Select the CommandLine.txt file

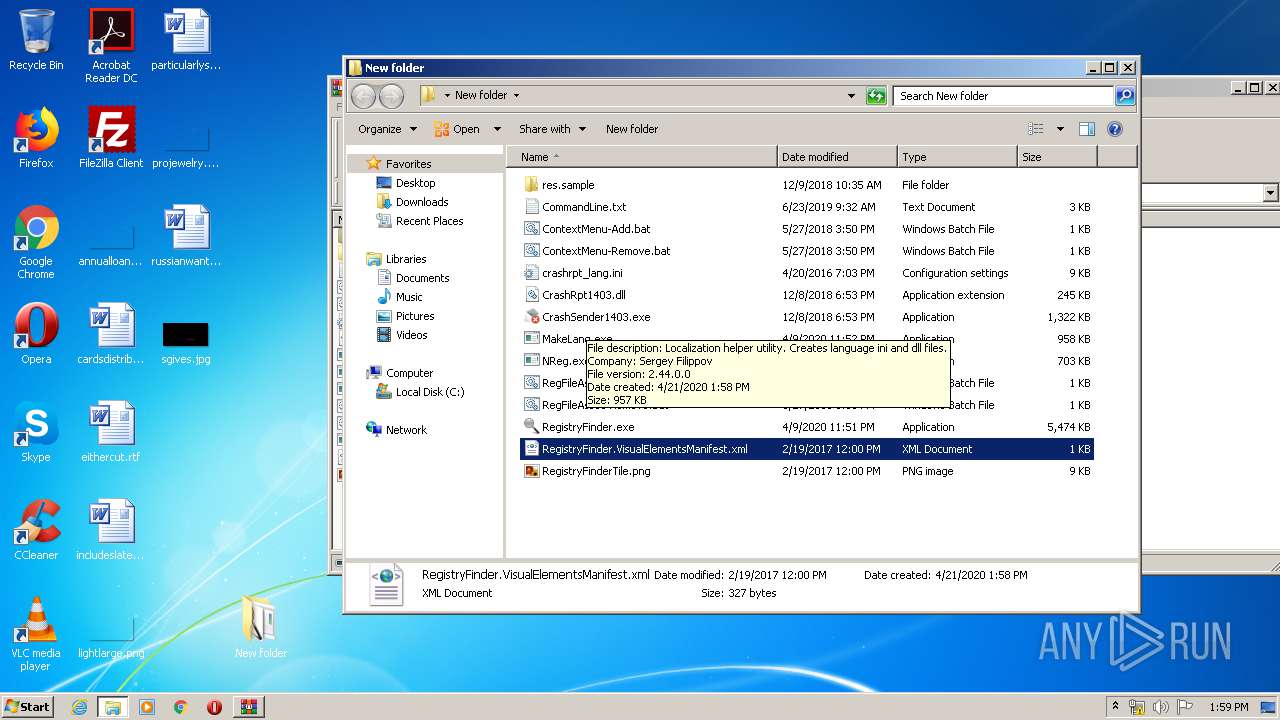(x=807, y=207)
